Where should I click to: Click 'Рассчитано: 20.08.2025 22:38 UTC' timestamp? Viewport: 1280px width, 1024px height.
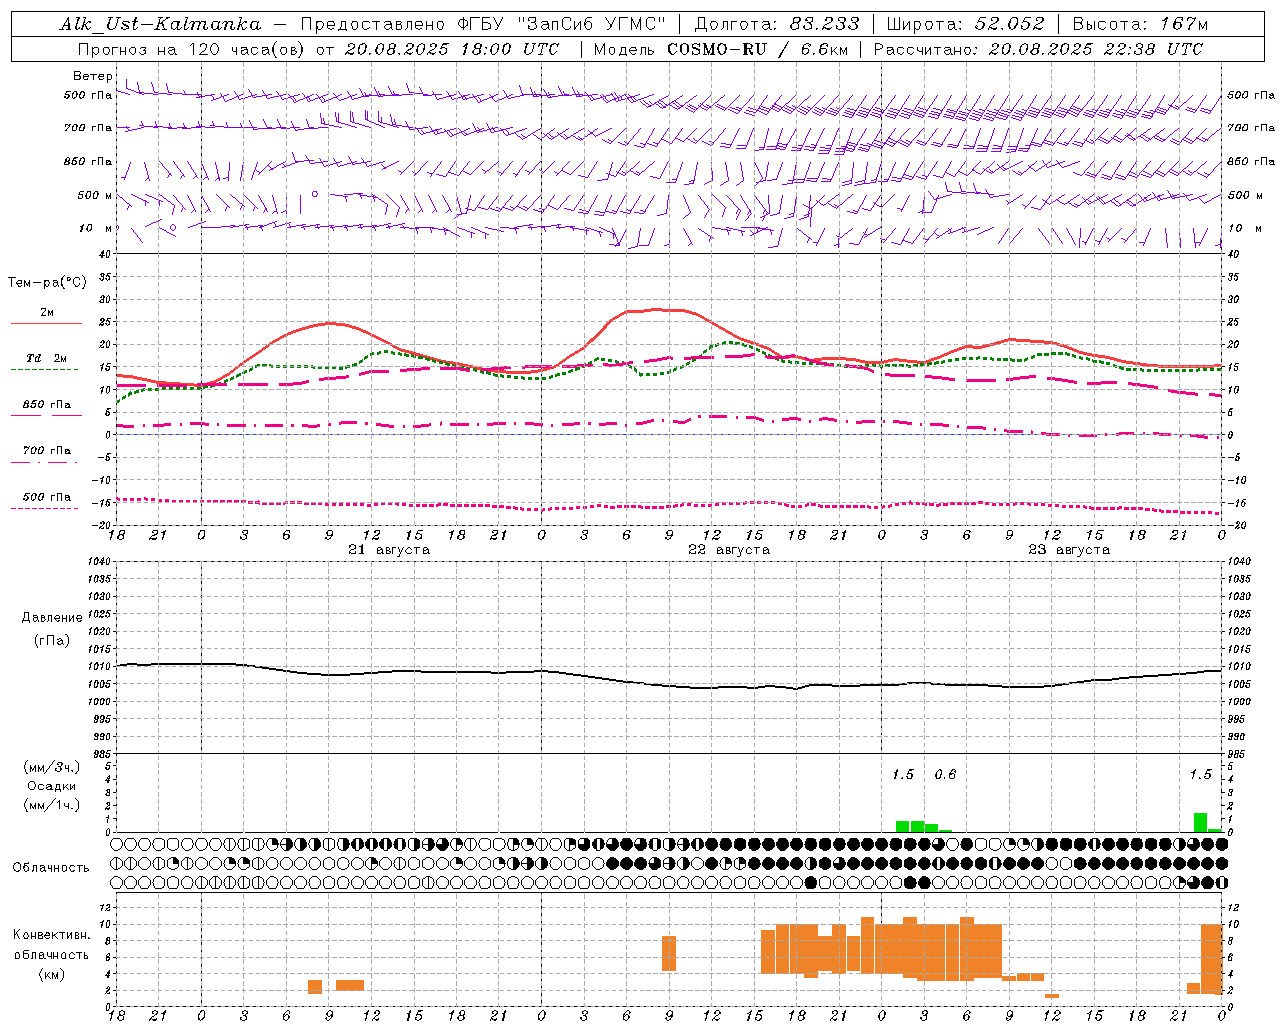[x=1038, y=49]
